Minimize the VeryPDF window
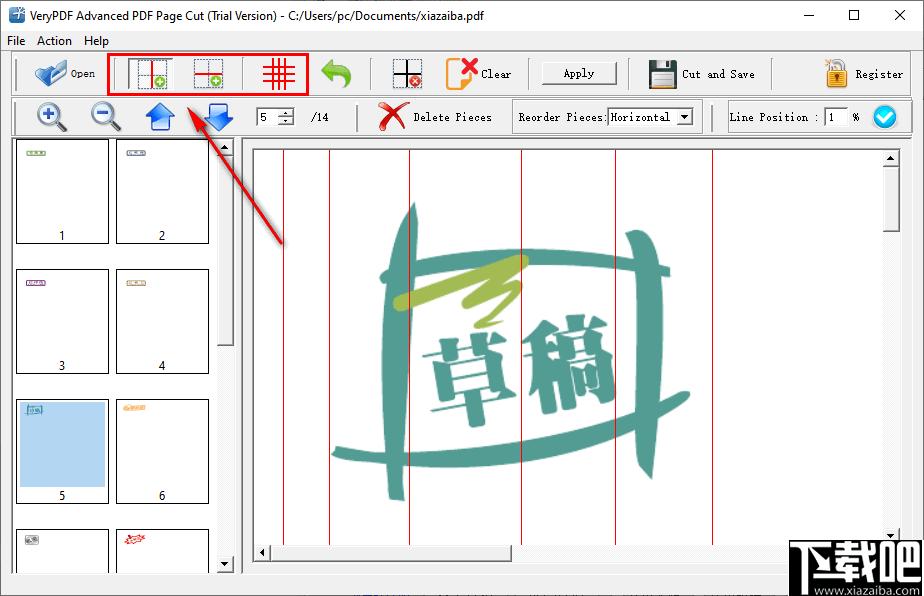The width and height of the screenshot is (924, 596). coord(809,15)
